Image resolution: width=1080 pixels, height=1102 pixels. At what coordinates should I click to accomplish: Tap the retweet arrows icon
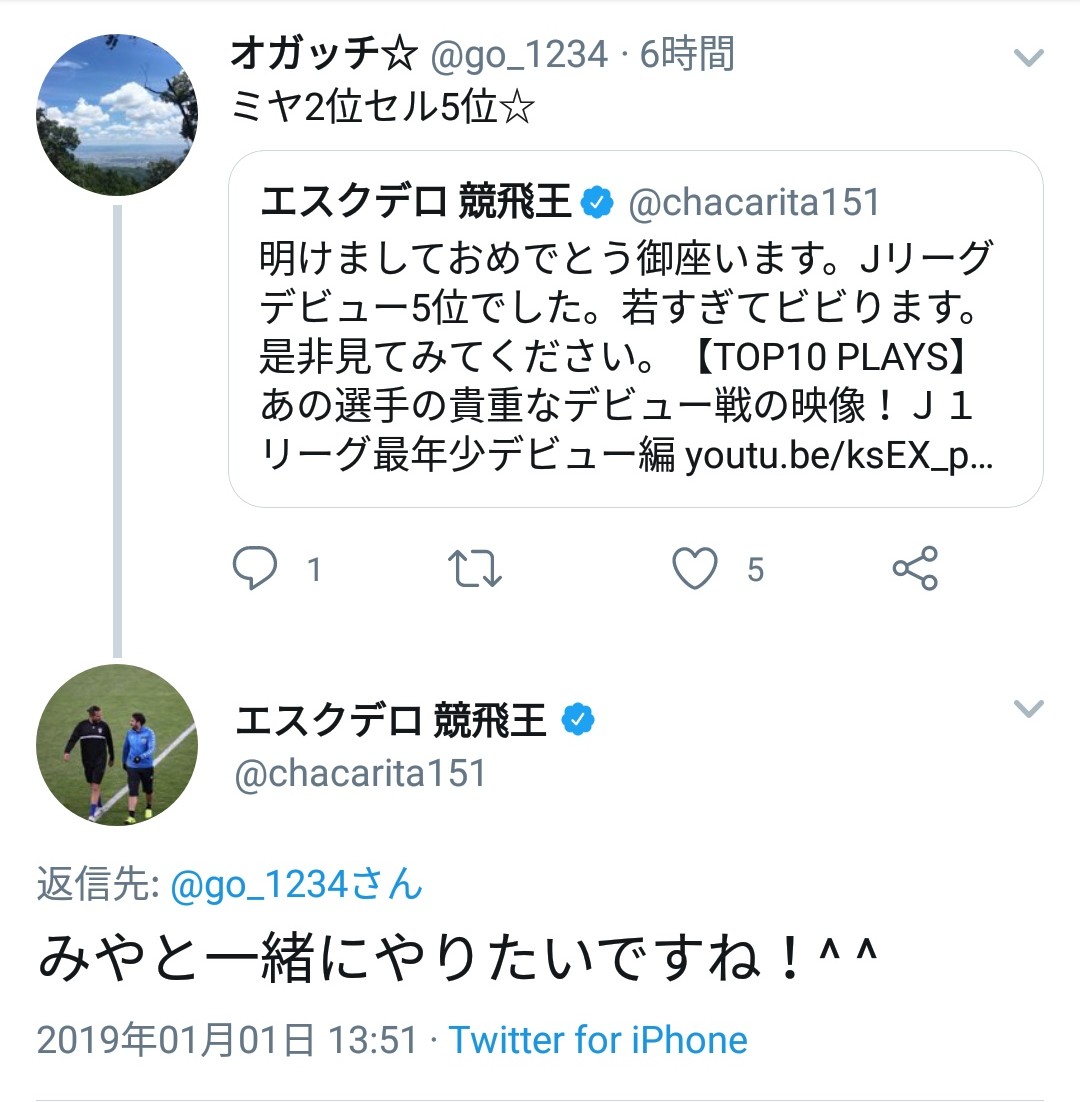pyautogui.click(x=475, y=568)
